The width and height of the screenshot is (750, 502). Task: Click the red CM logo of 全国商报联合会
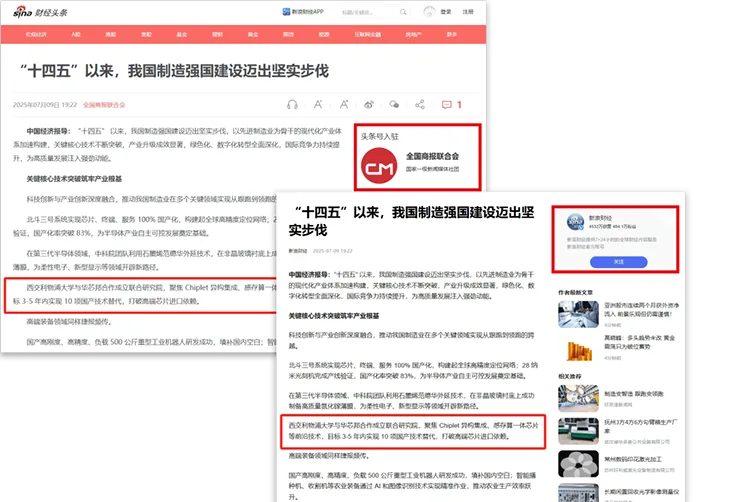[379, 166]
